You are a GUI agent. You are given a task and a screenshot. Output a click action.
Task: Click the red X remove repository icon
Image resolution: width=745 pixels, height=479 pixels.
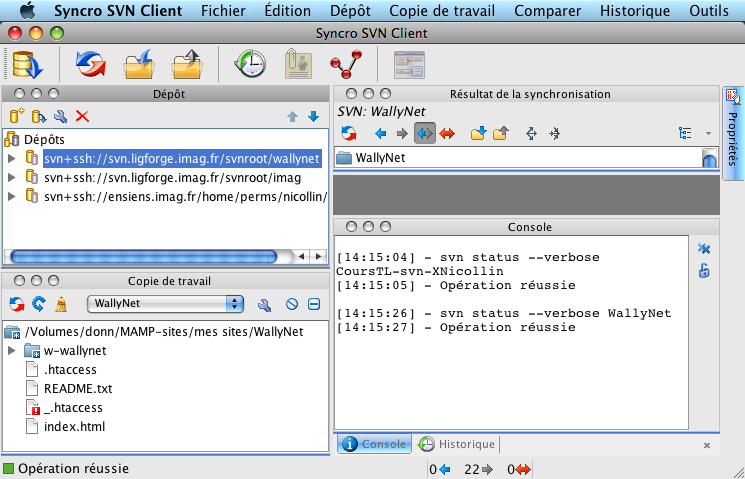click(82, 116)
